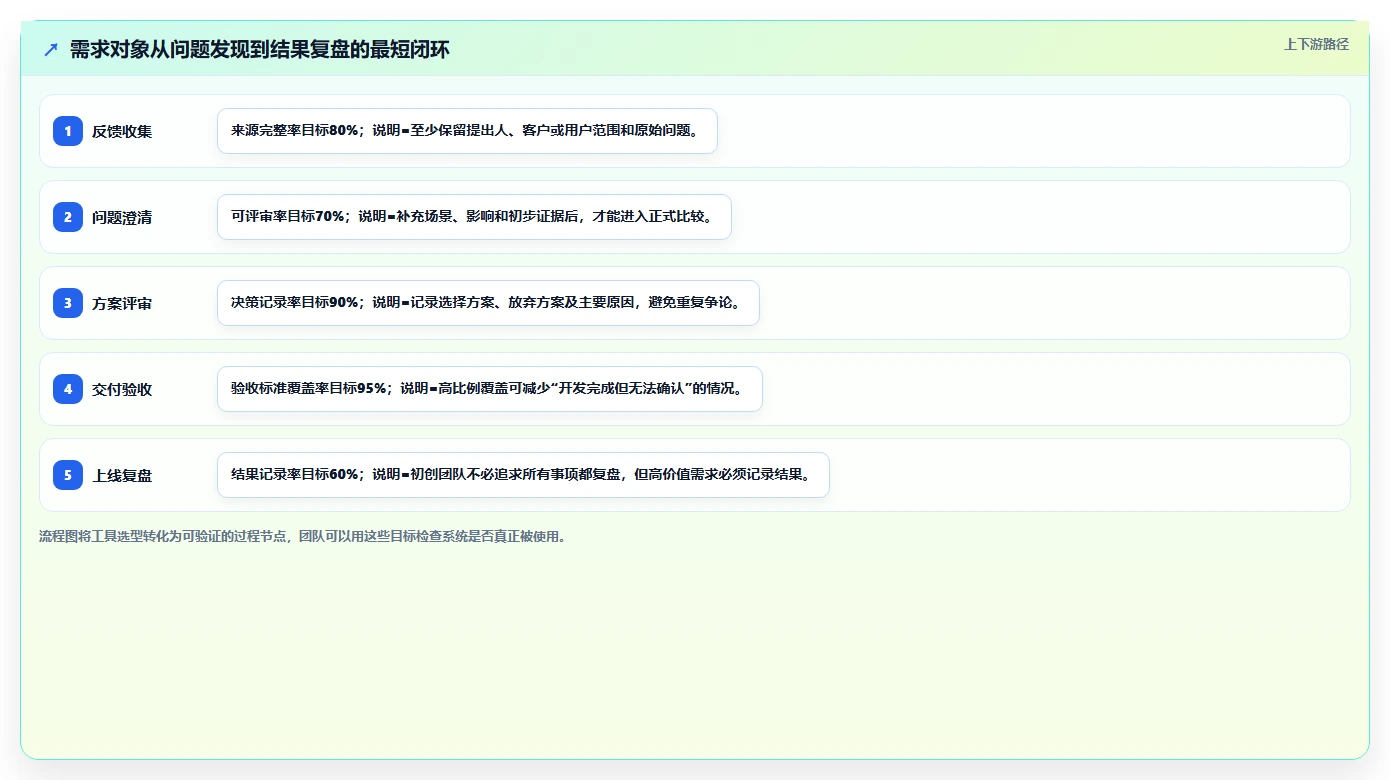The width and height of the screenshot is (1390, 780).
Task: Click the 方案评审 step label
Action: (122, 303)
